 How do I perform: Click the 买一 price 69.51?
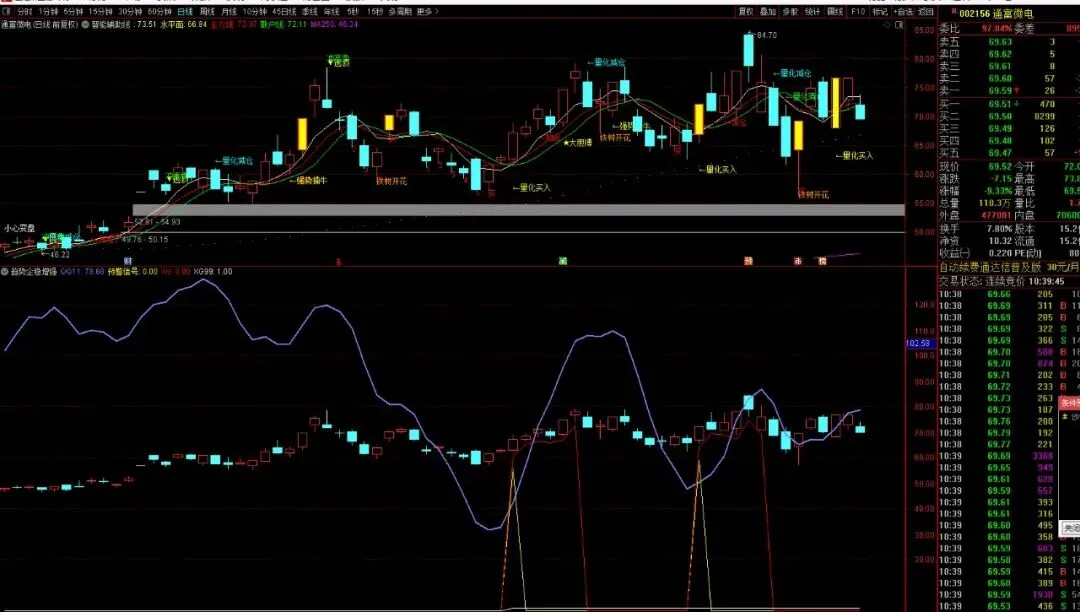pos(999,104)
